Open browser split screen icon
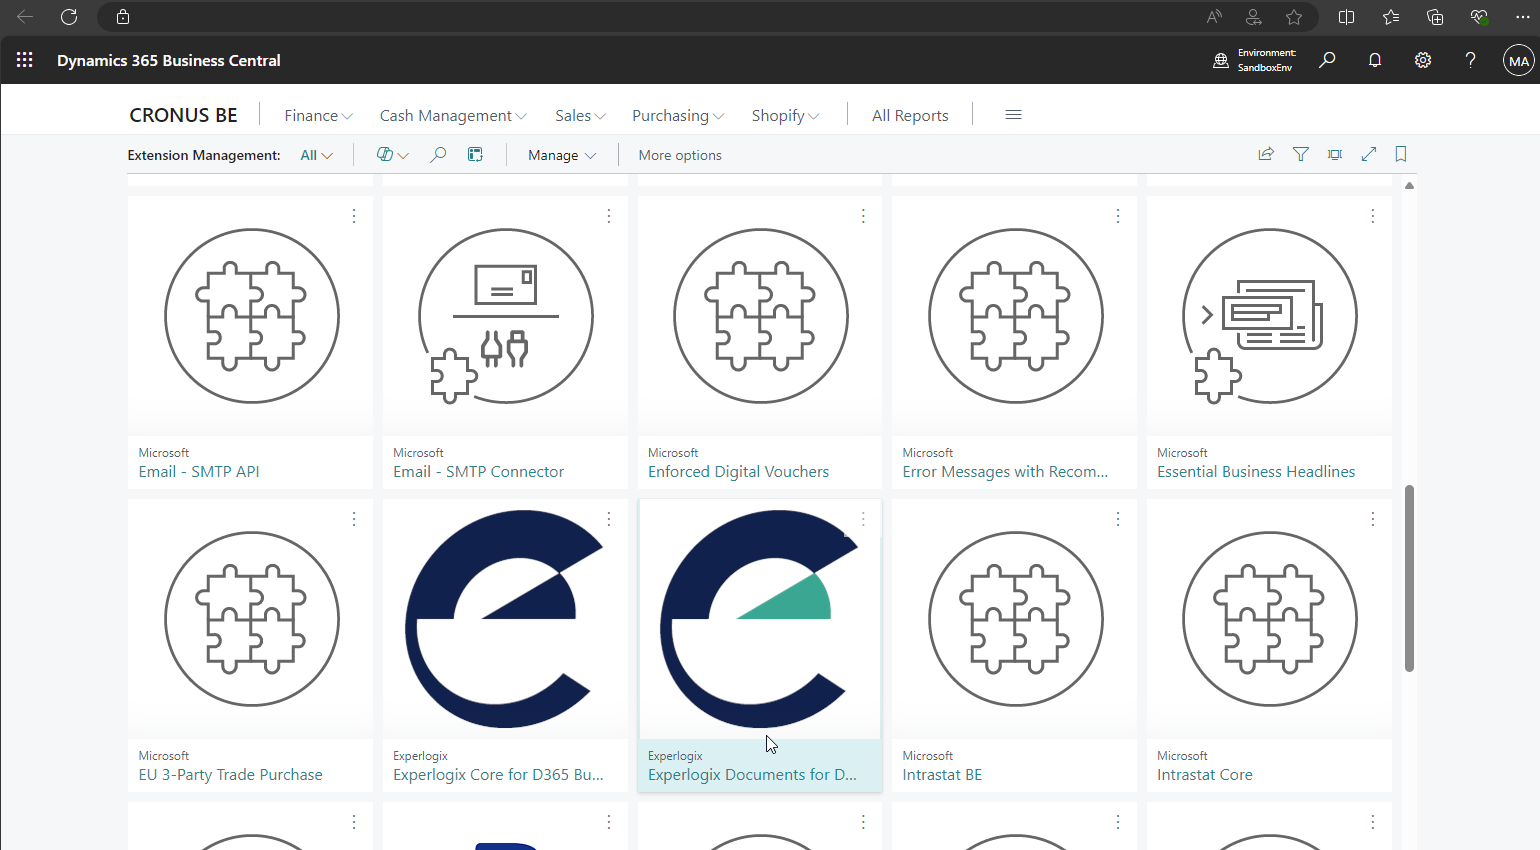The width and height of the screenshot is (1540, 850). (x=1347, y=17)
